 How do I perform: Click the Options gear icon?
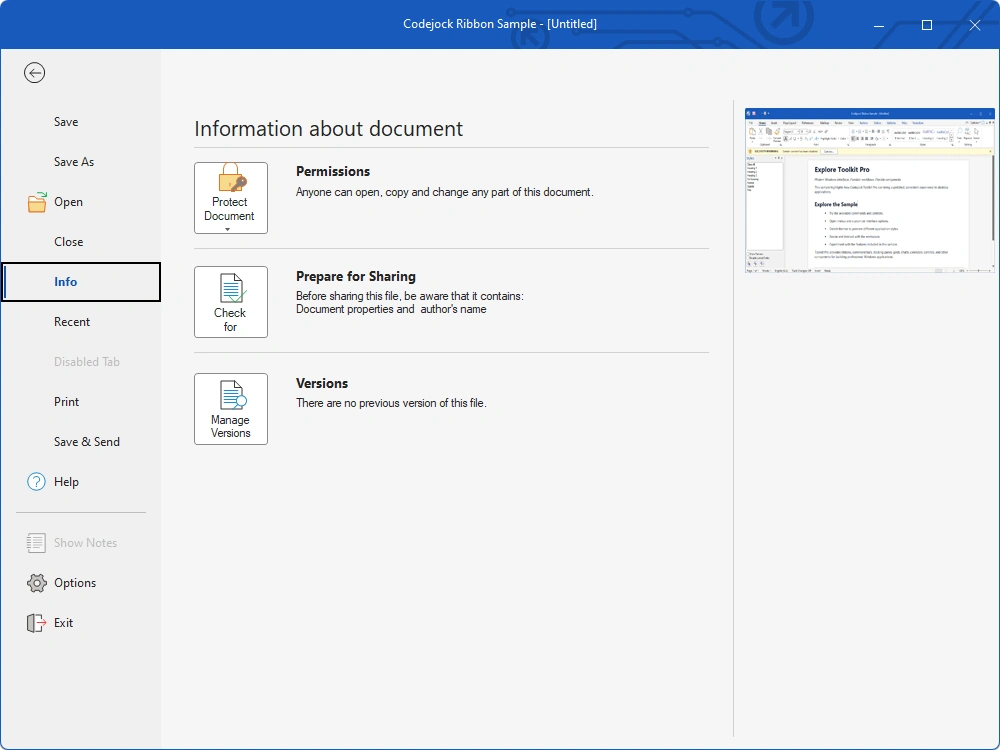[x=36, y=583]
